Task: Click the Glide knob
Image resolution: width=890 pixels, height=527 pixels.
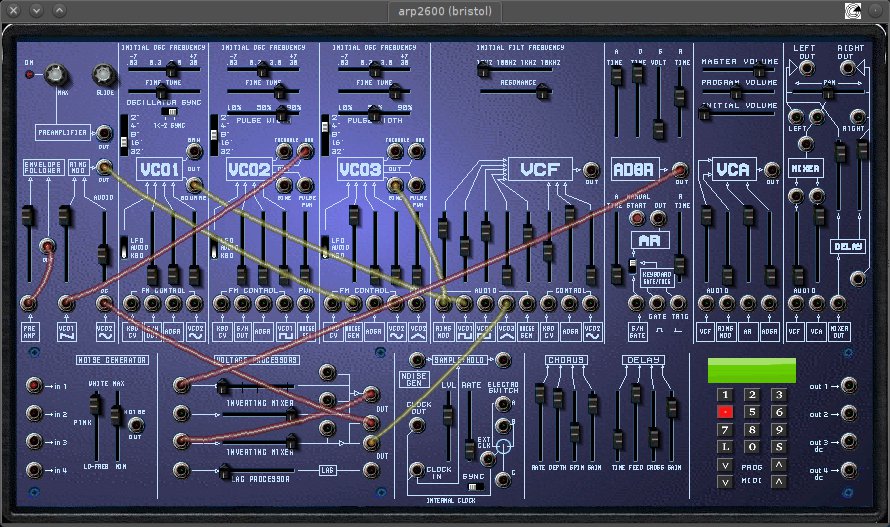Action: point(104,74)
